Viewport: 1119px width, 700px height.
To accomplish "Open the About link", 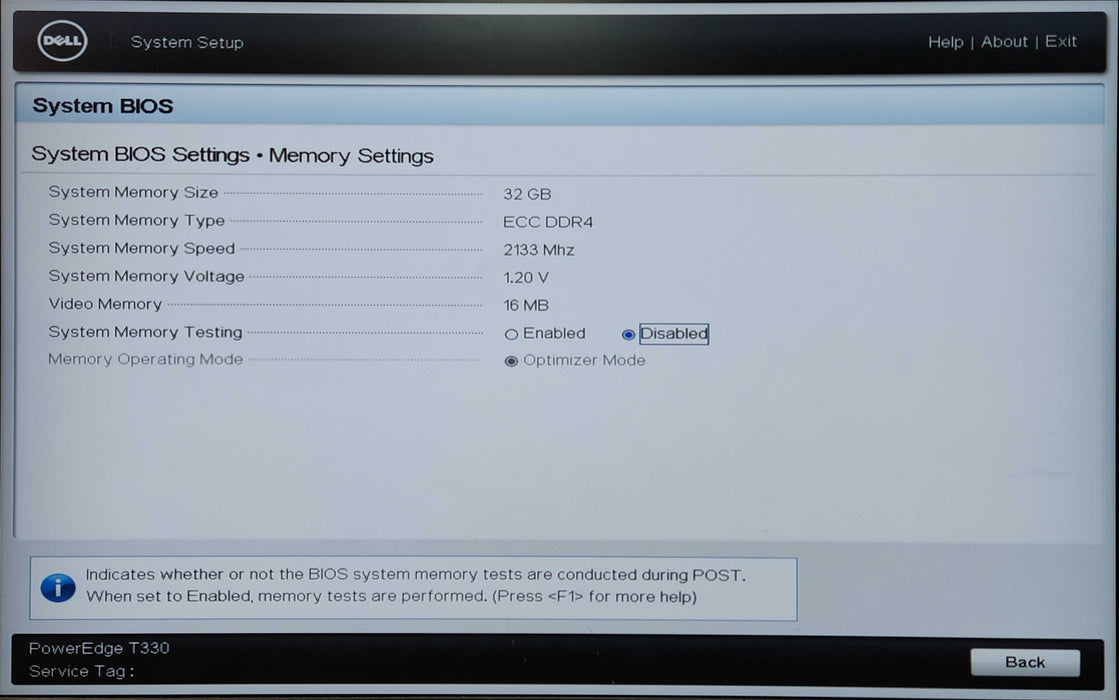I will [1004, 42].
